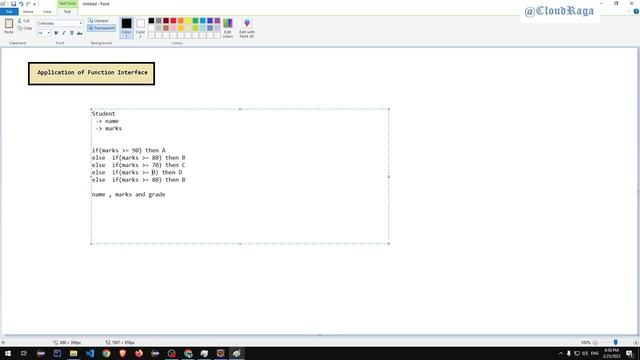Screen dimensions: 640x360
Task: Click the zoom in plus button
Action: click(x=636, y=342)
